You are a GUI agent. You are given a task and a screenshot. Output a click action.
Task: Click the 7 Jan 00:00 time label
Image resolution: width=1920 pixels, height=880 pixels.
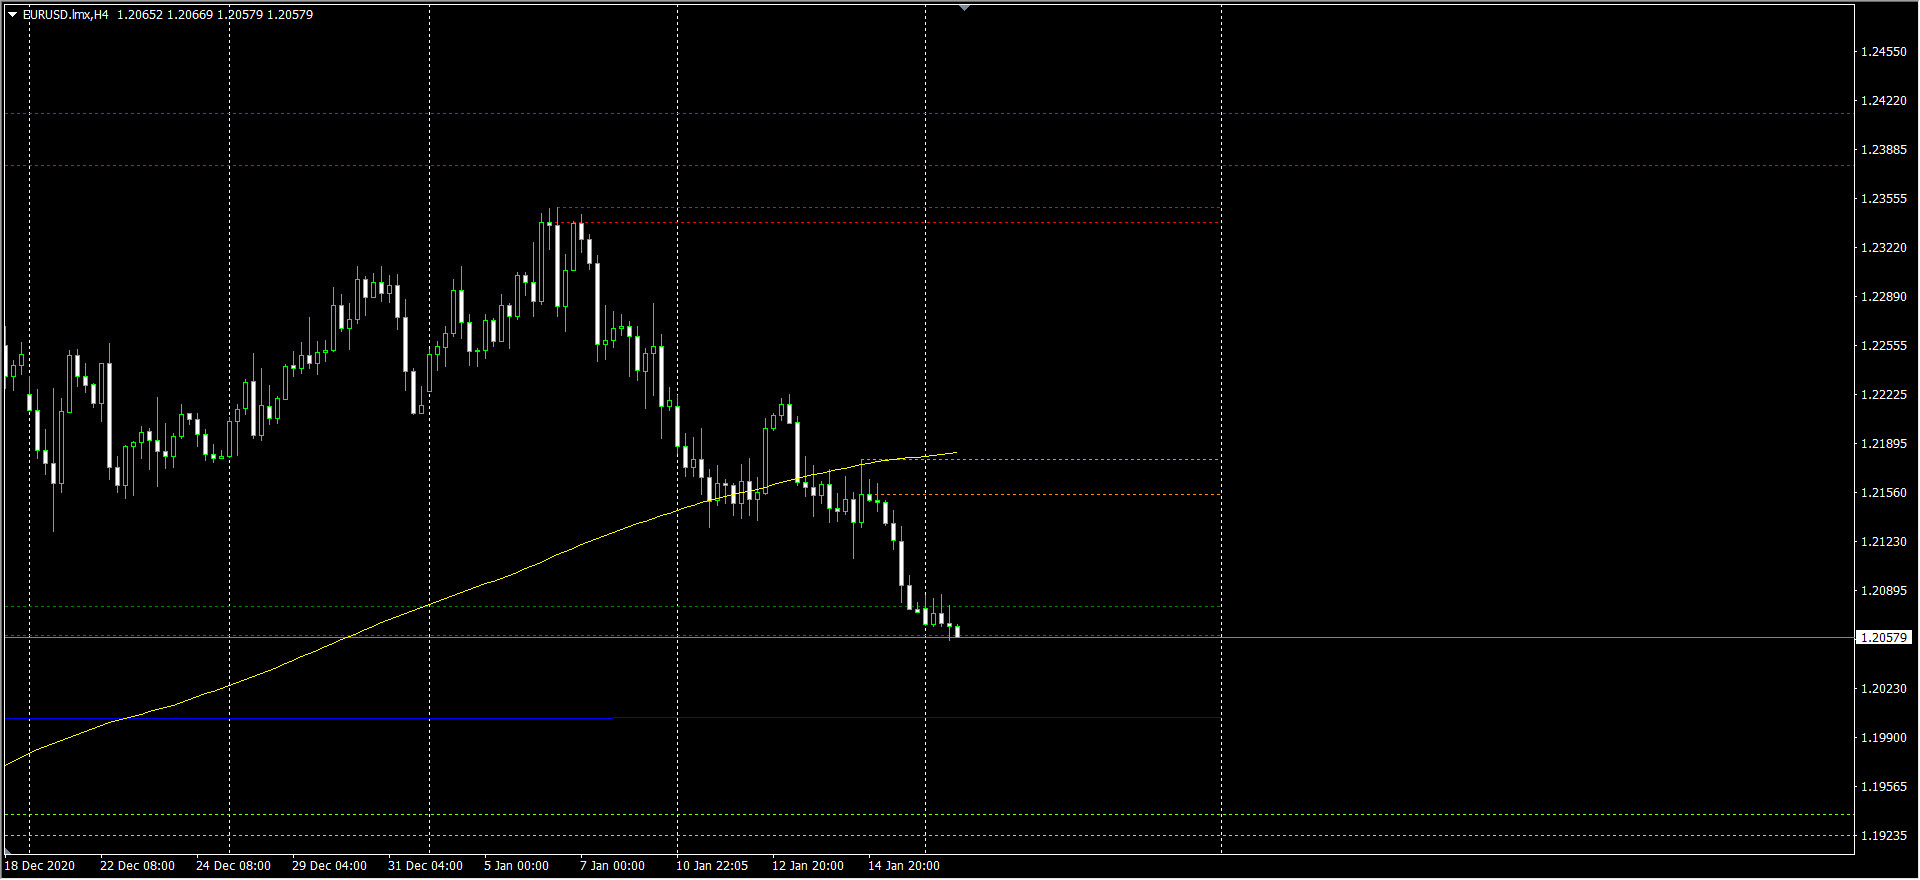tap(612, 866)
